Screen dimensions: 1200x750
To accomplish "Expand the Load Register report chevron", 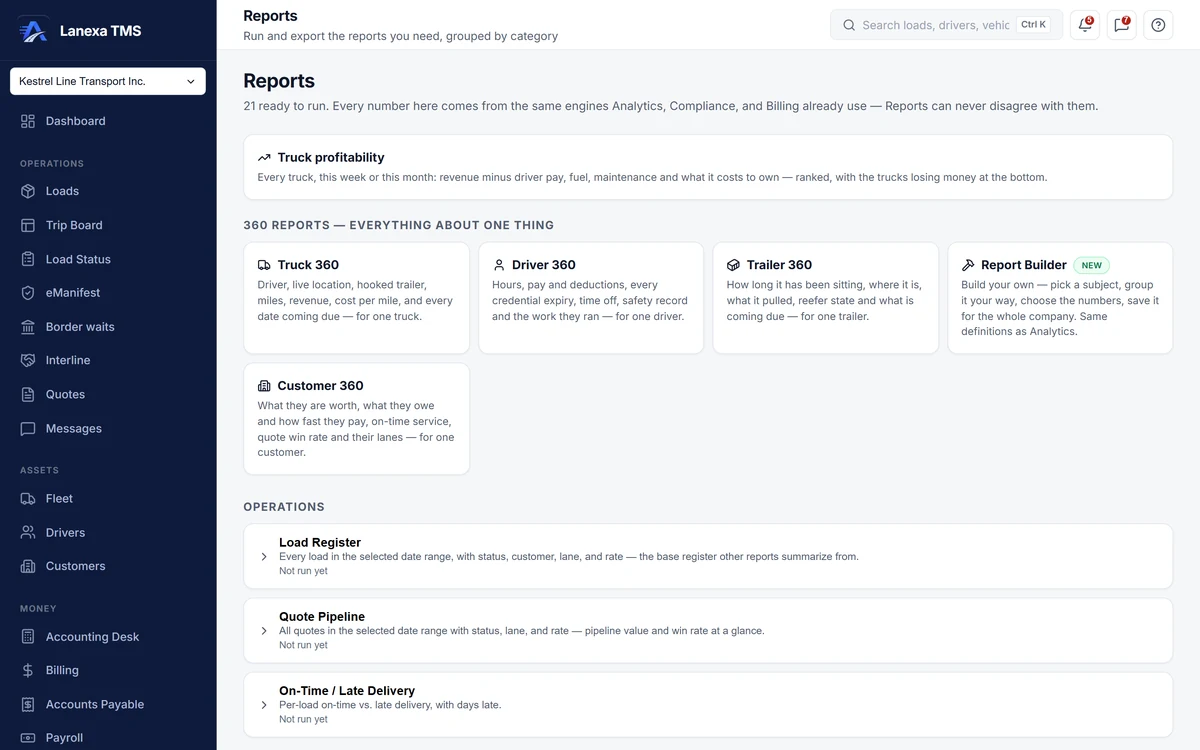I will (x=264, y=557).
